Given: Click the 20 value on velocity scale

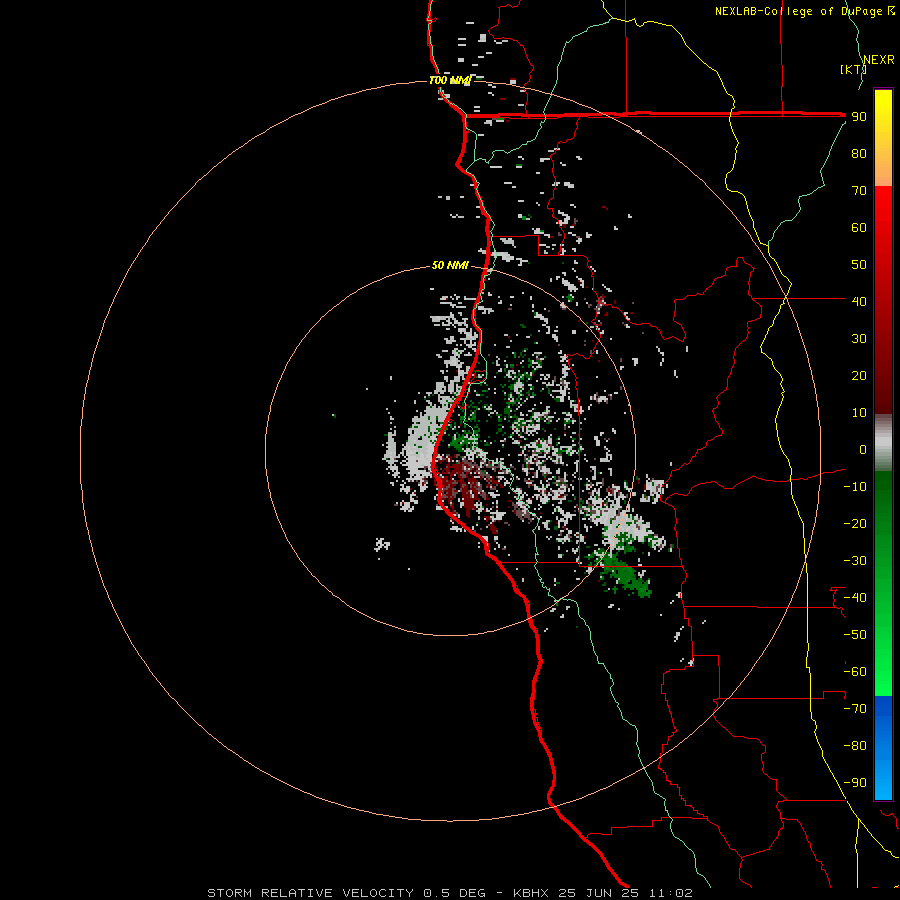Looking at the screenshot, I should pos(859,376).
